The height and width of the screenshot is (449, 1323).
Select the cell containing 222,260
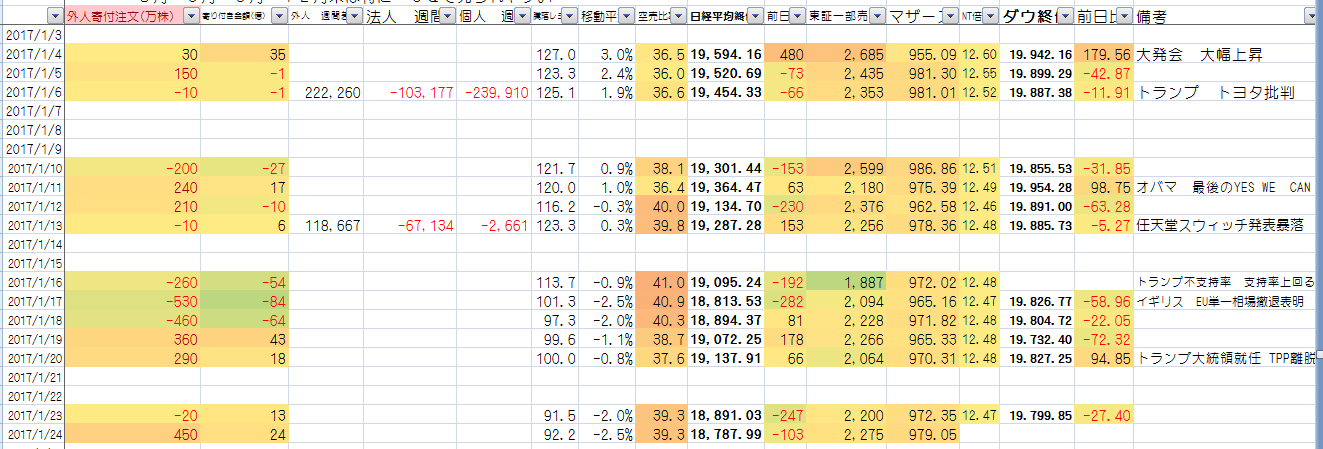pyautogui.click(x=325, y=92)
